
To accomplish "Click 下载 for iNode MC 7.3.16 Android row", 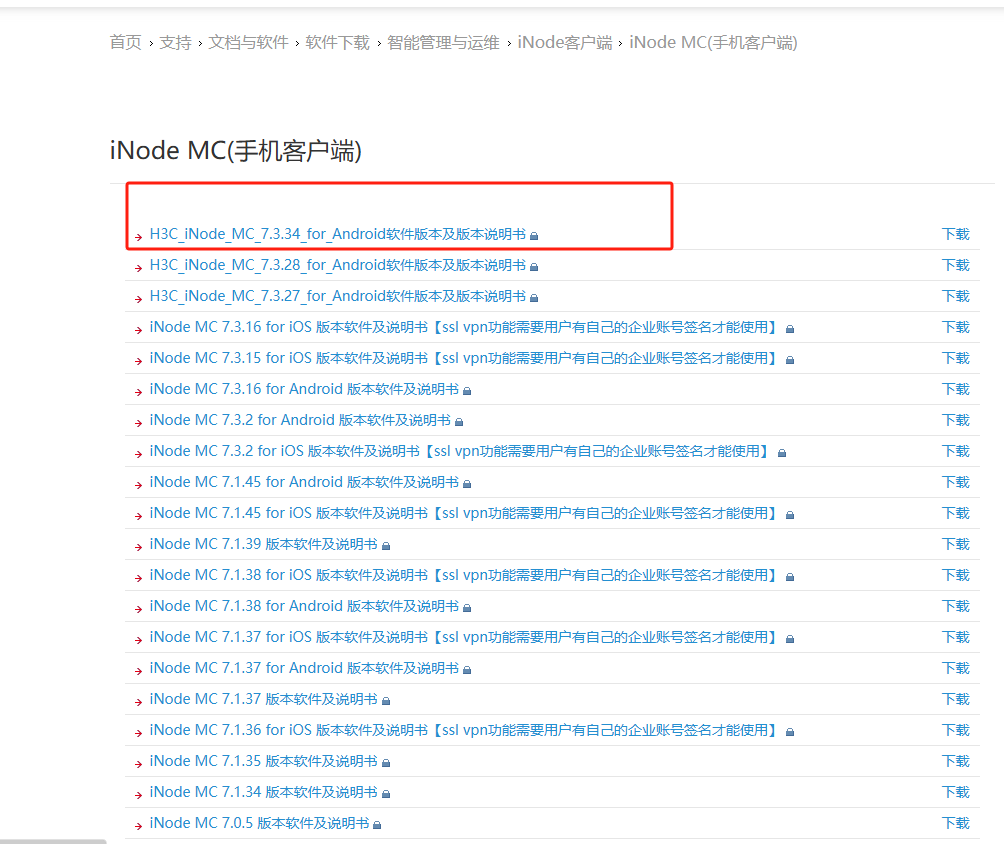I will 956,389.
